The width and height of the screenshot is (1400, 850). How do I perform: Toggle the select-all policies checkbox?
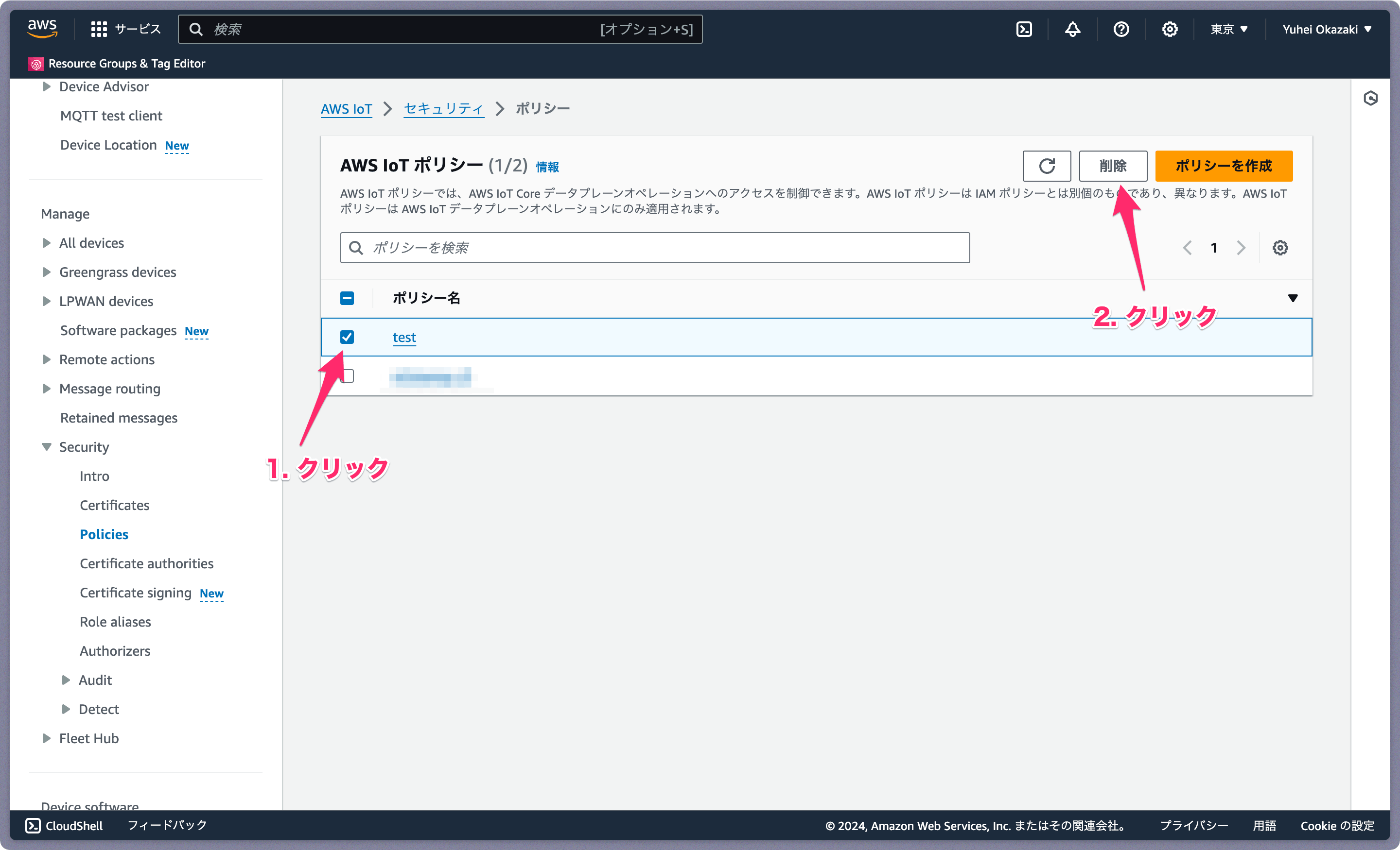[347, 298]
